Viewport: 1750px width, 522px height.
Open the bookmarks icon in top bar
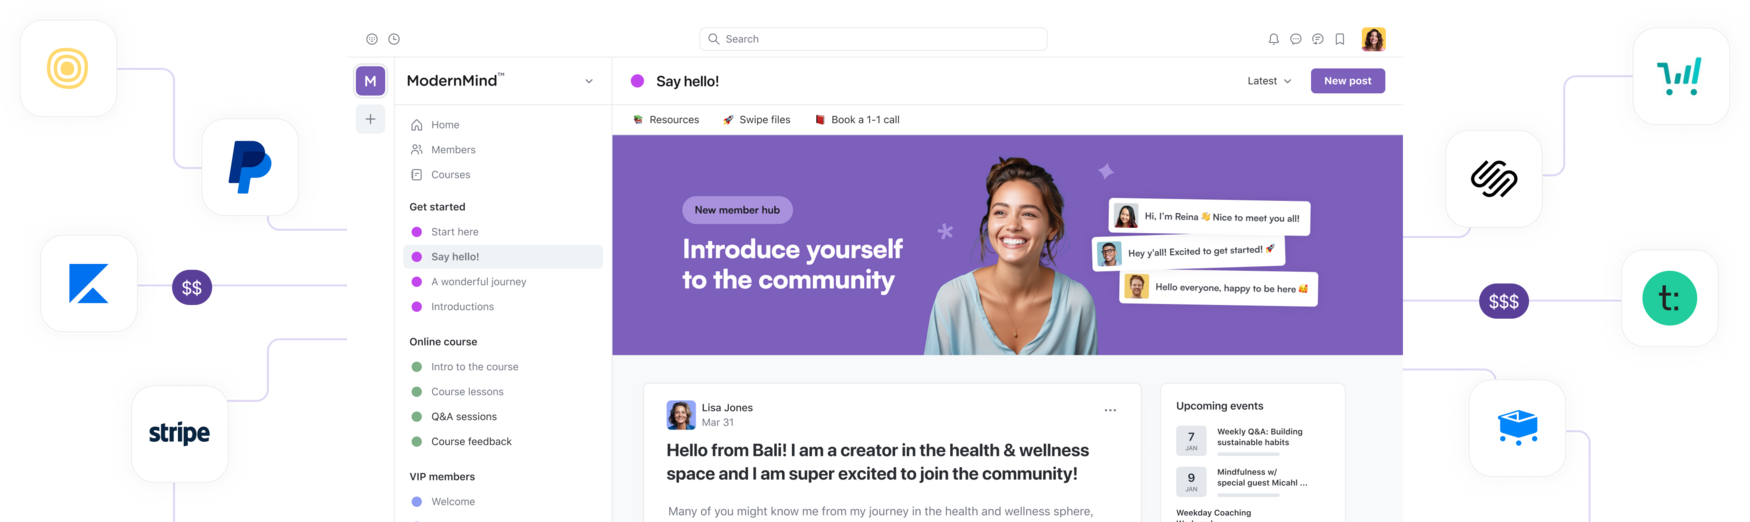(x=1340, y=39)
